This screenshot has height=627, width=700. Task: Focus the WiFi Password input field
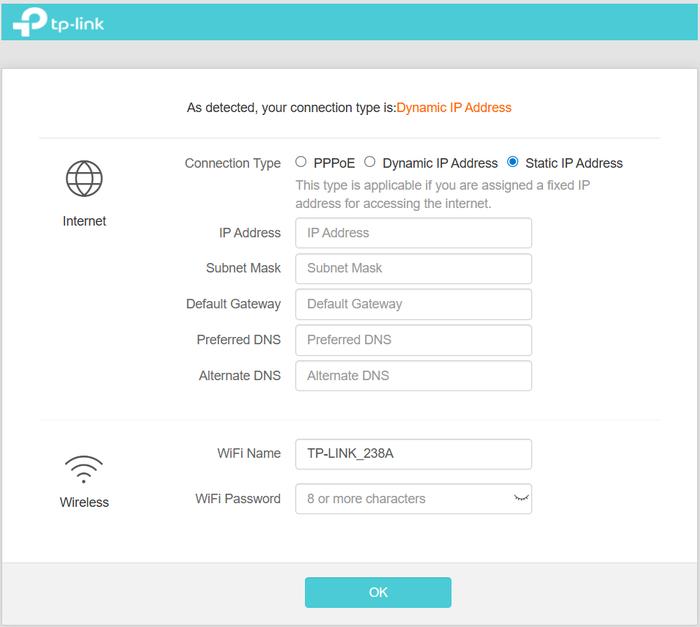click(400, 499)
